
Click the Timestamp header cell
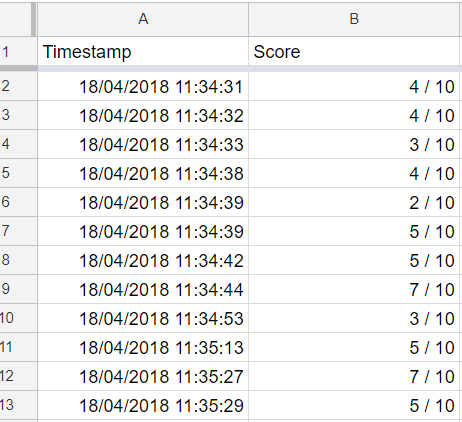[x=143, y=51]
